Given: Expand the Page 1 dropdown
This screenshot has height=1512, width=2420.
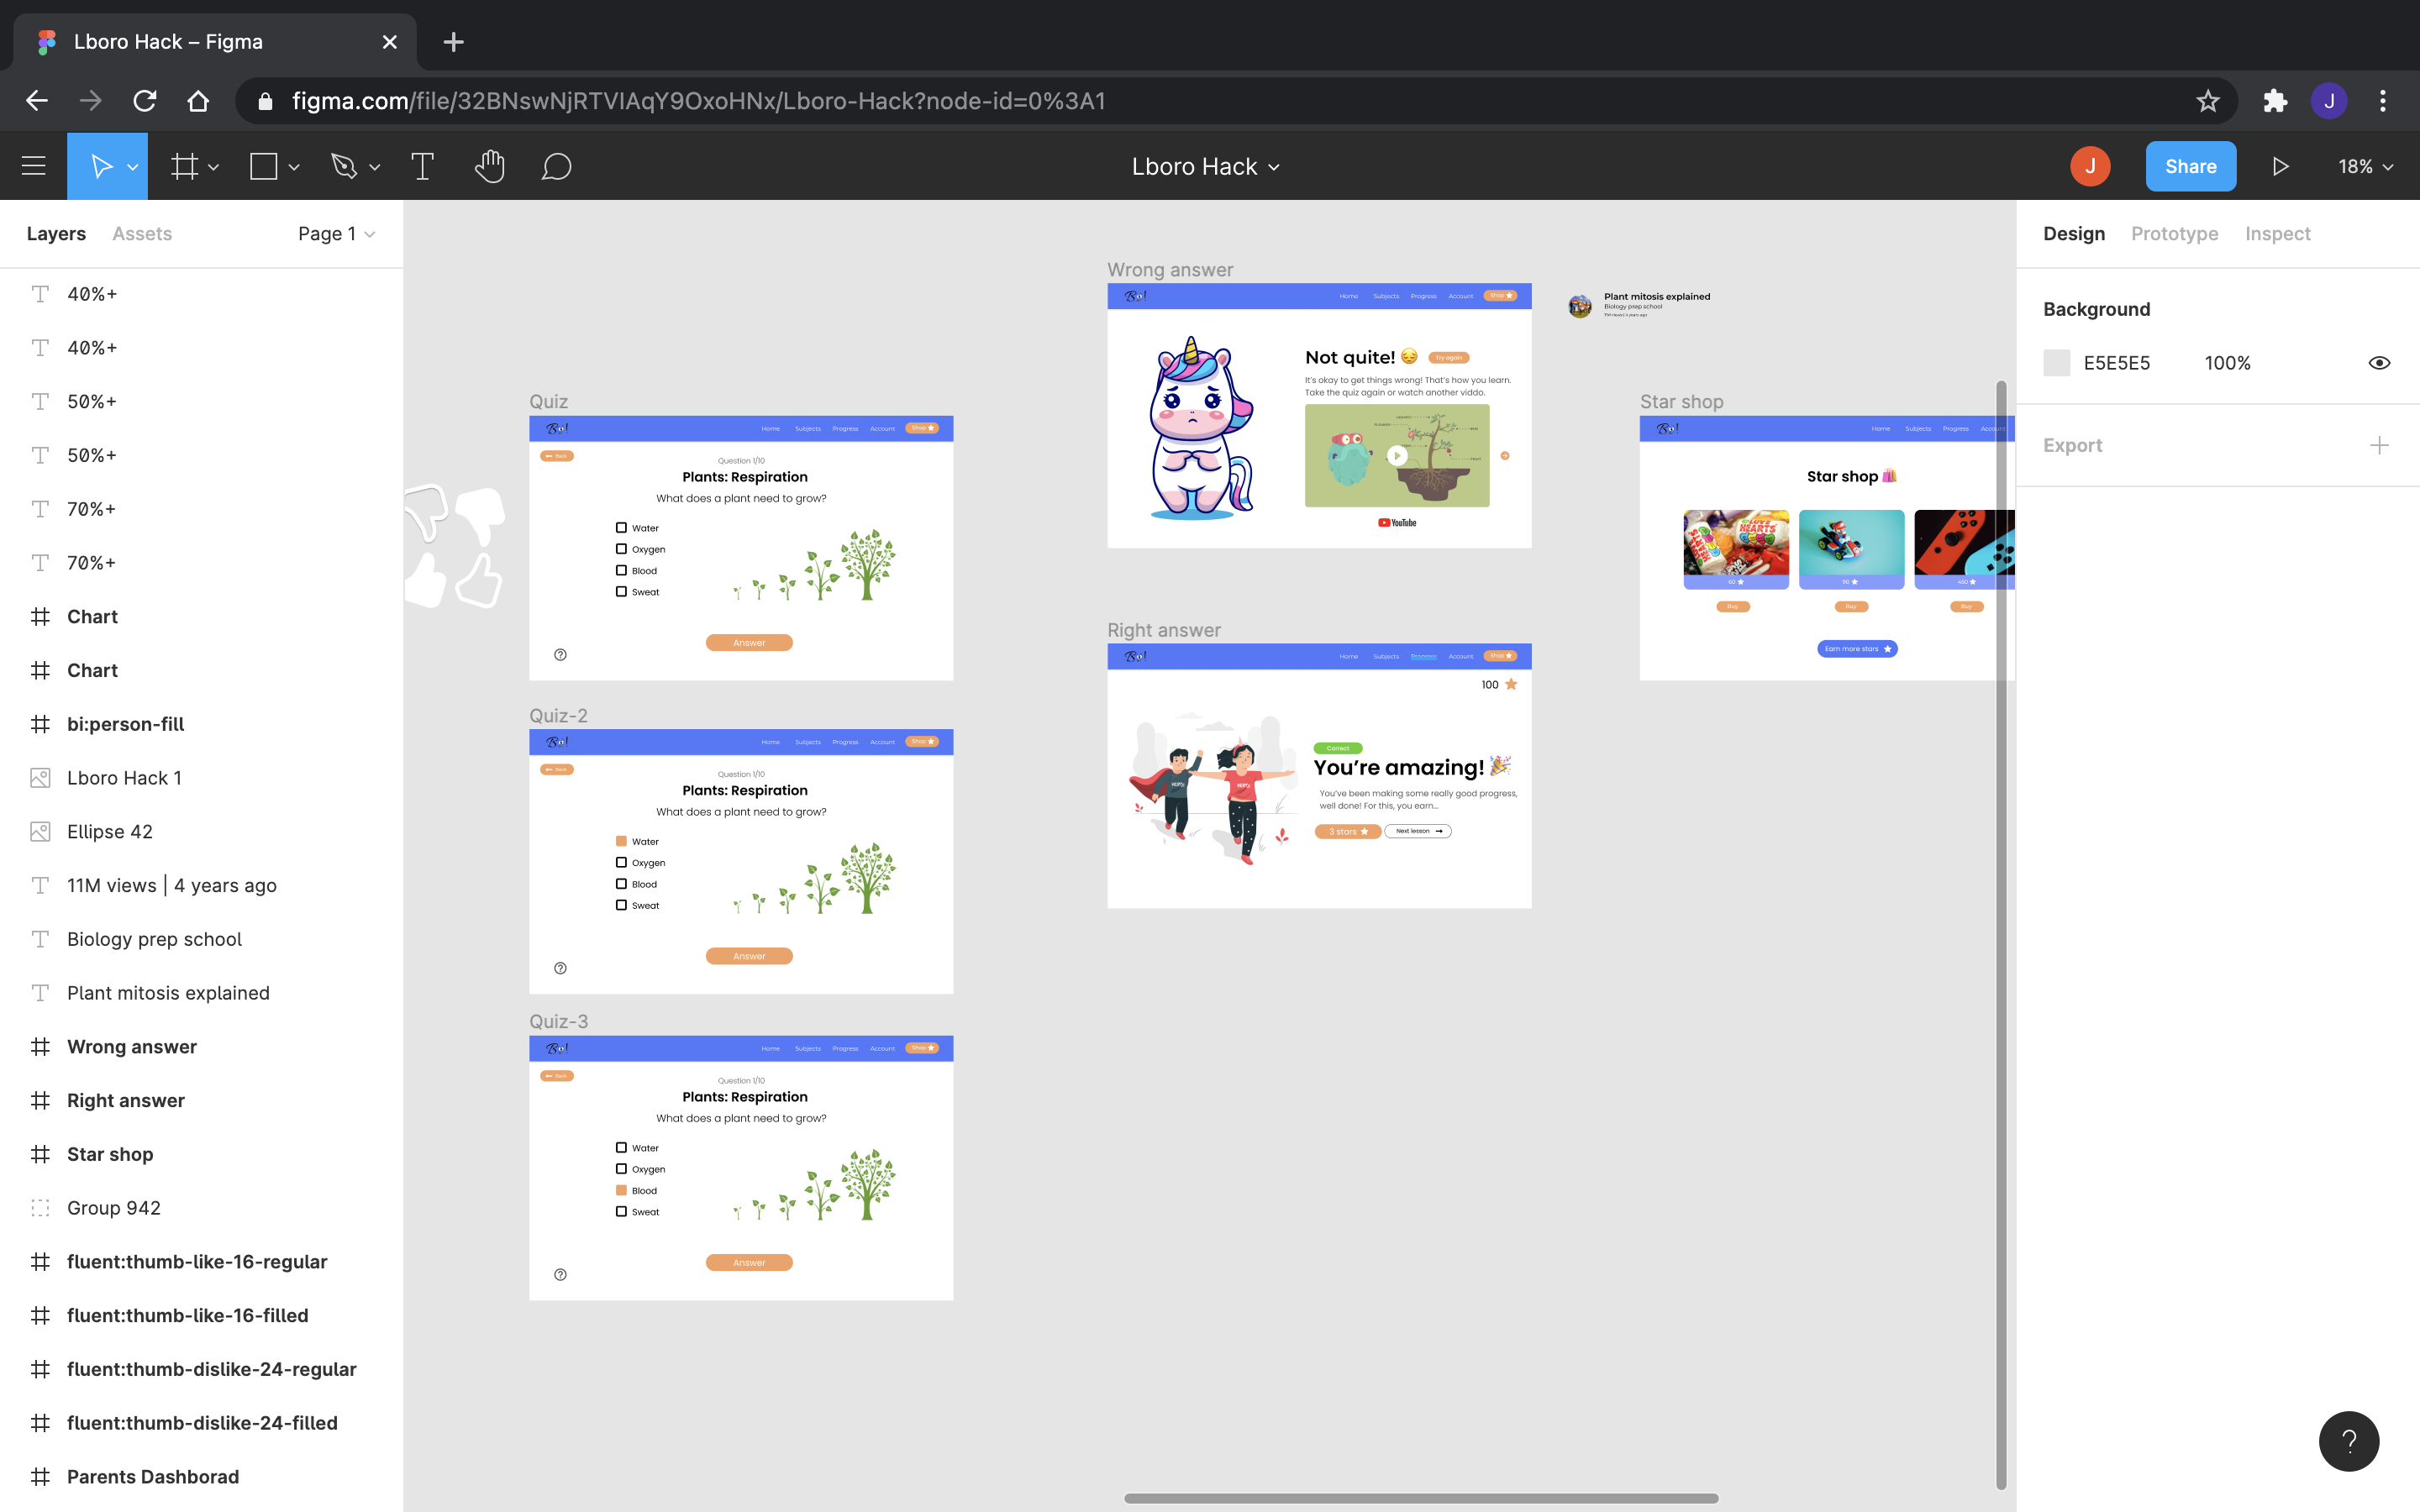Looking at the screenshot, I should coord(336,233).
